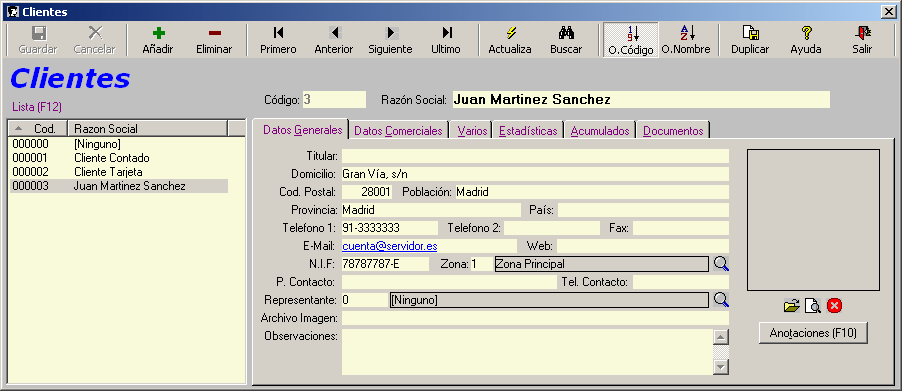Open the Varios tab

click(x=472, y=131)
